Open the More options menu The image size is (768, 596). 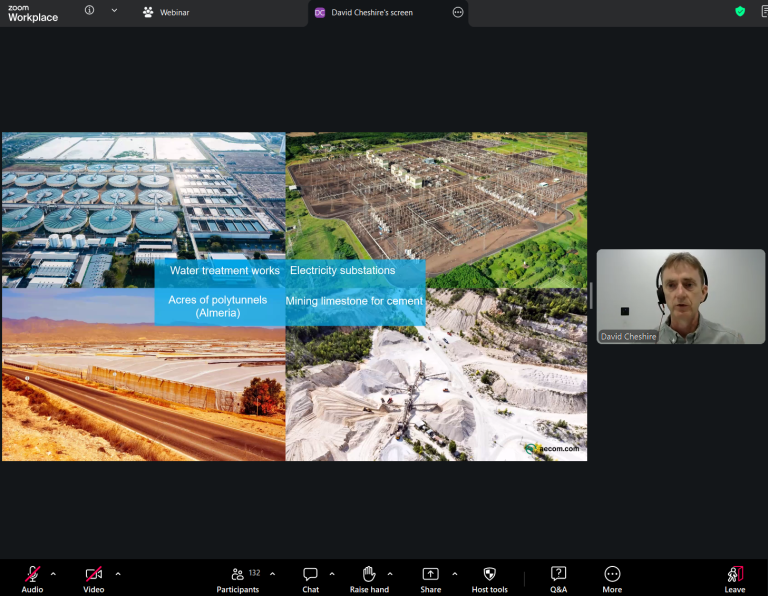[612, 579]
